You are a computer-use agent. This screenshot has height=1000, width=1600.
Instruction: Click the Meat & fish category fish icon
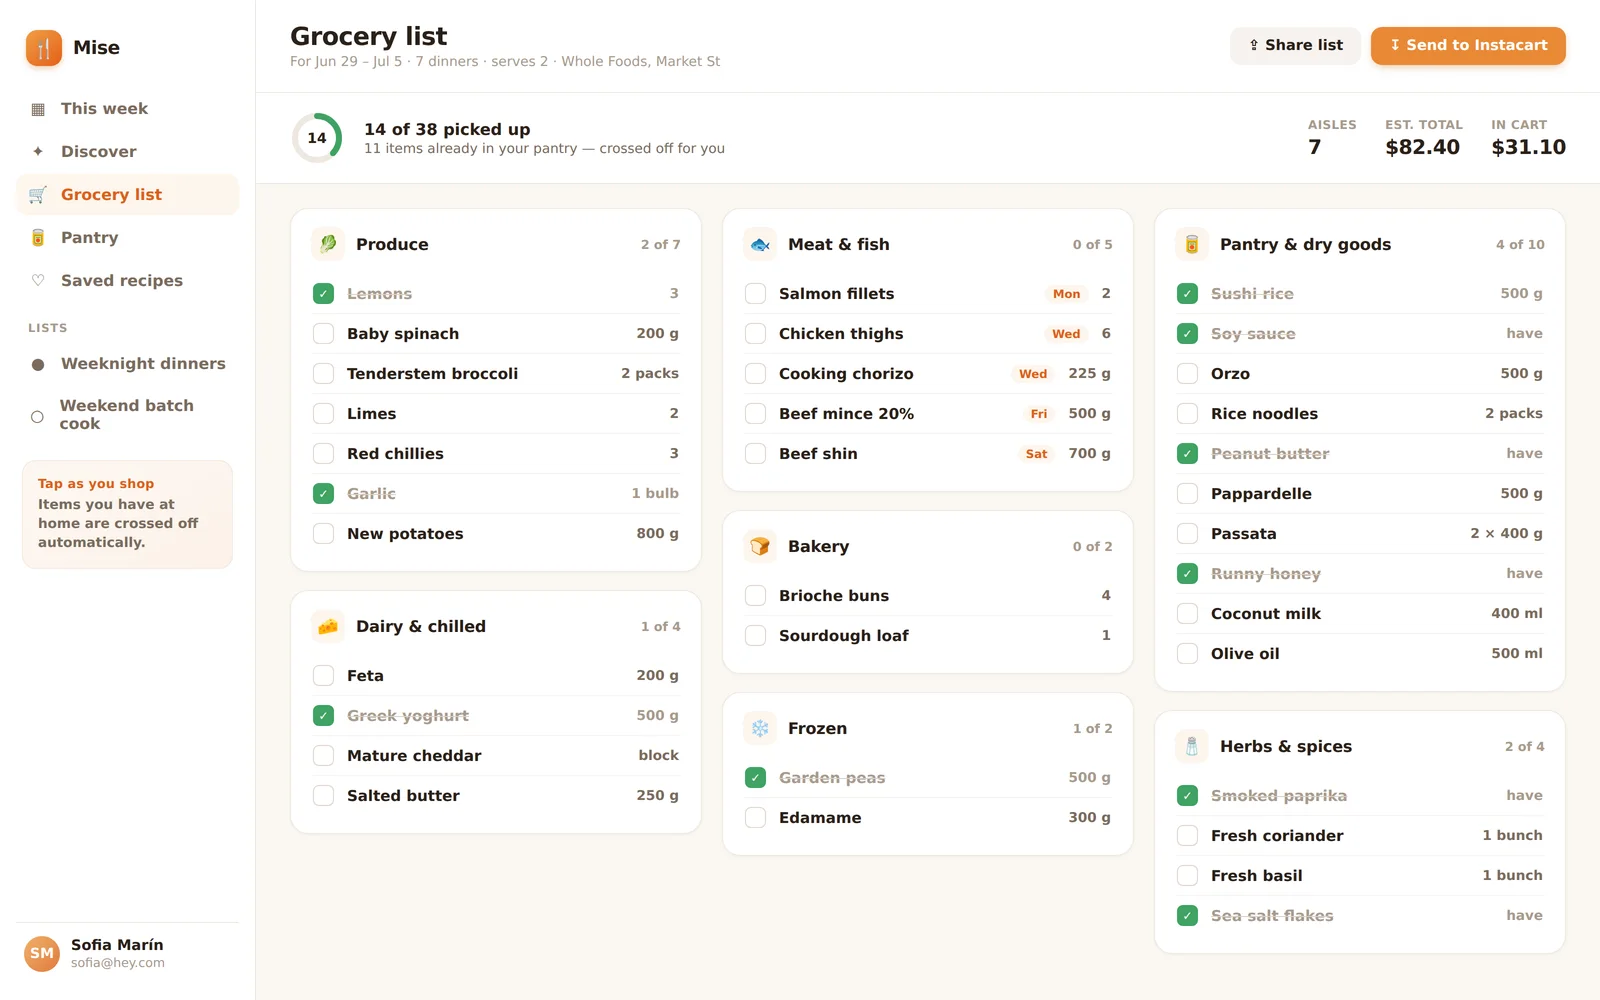point(760,244)
